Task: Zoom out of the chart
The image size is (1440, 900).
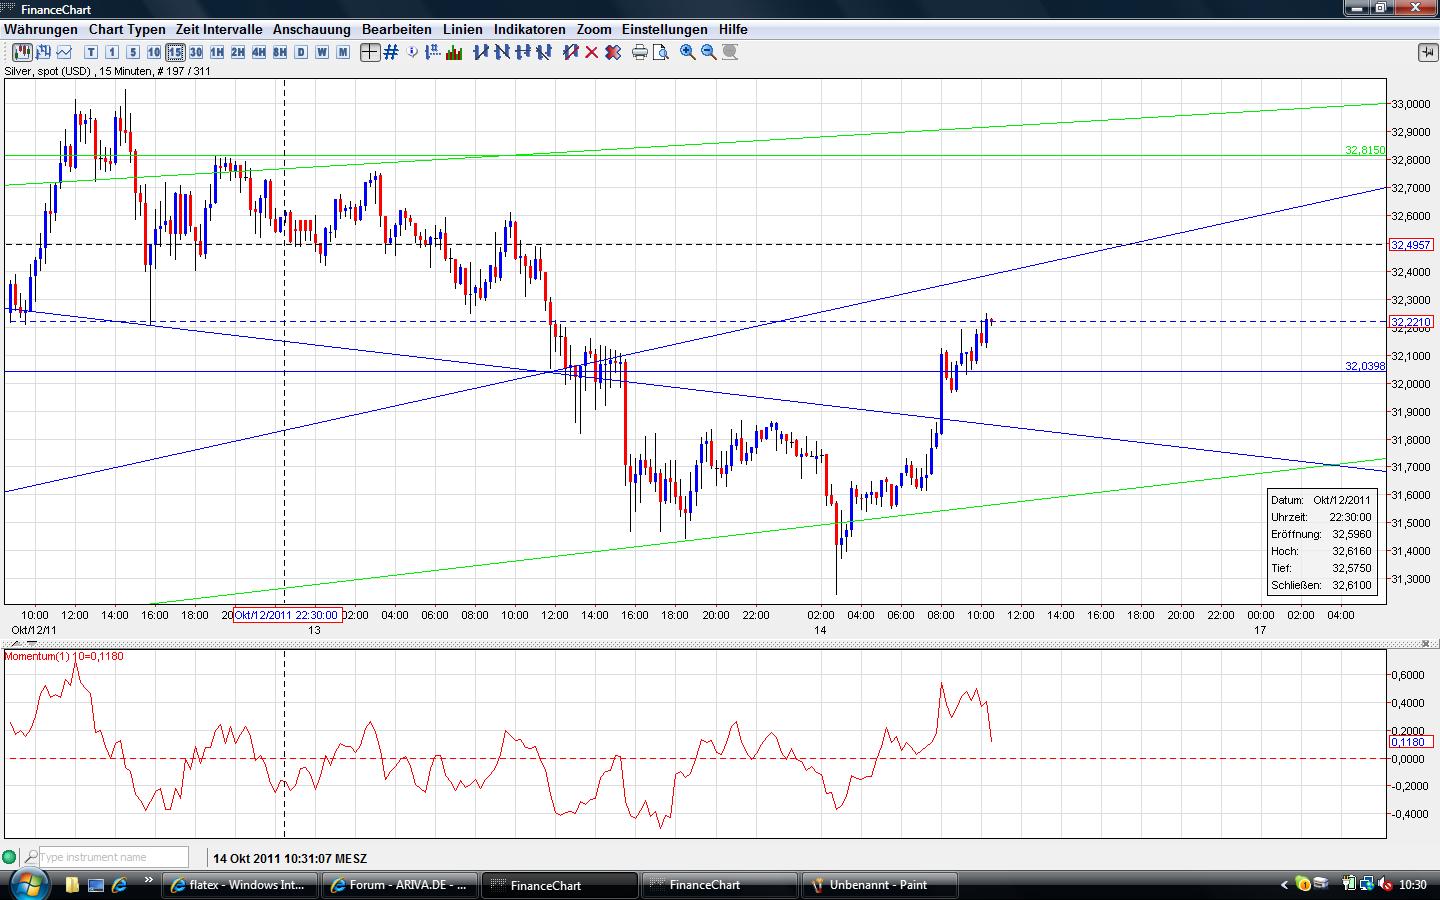Action: (709, 52)
